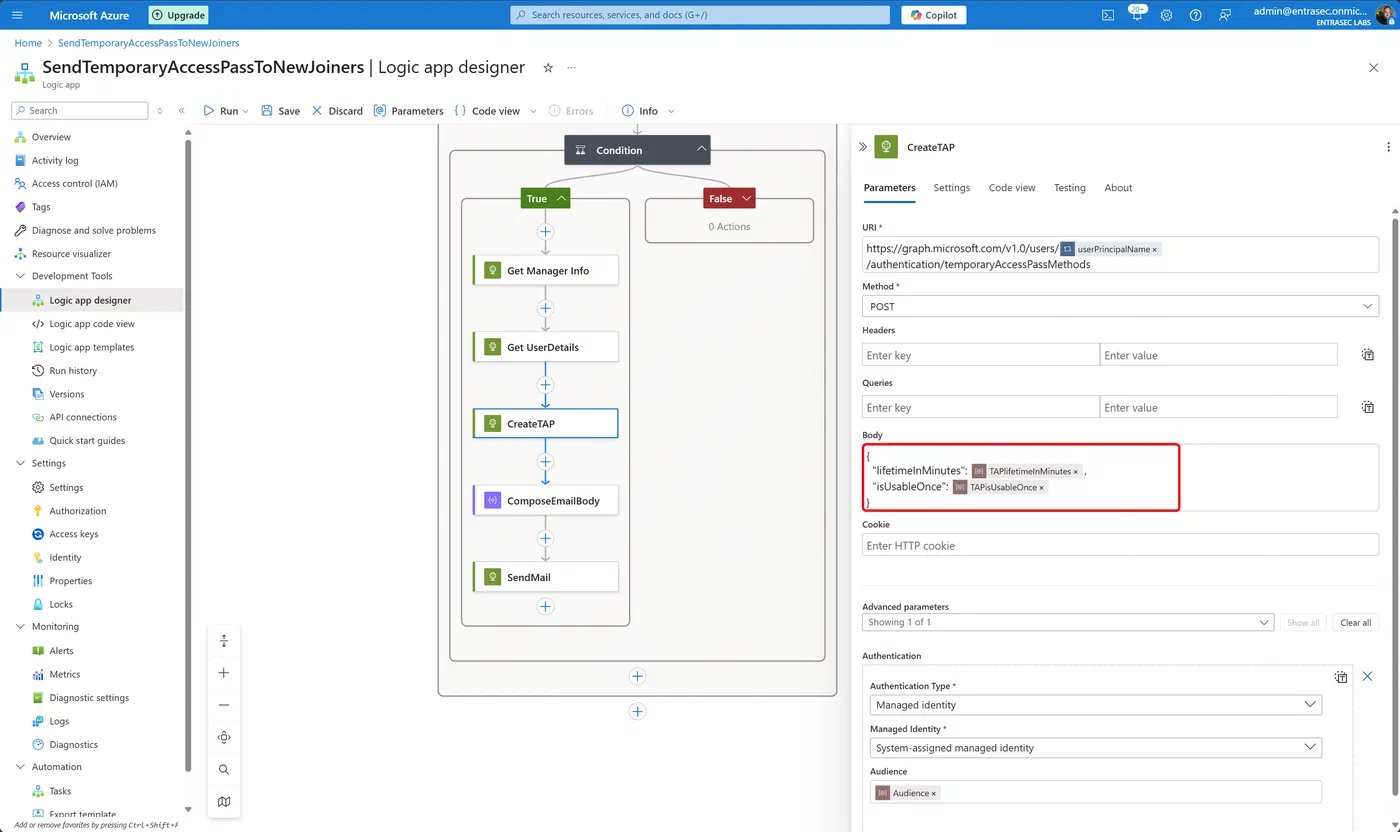The height and width of the screenshot is (832, 1400).
Task: Open the Authentication Type dropdown
Action: click(1095, 705)
